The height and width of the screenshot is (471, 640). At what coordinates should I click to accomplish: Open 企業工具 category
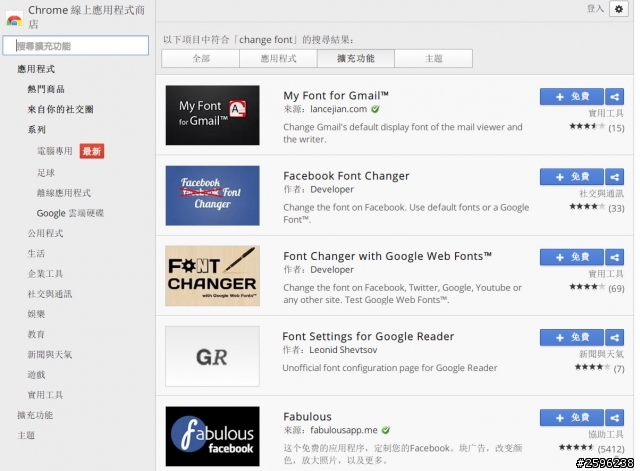[45, 274]
